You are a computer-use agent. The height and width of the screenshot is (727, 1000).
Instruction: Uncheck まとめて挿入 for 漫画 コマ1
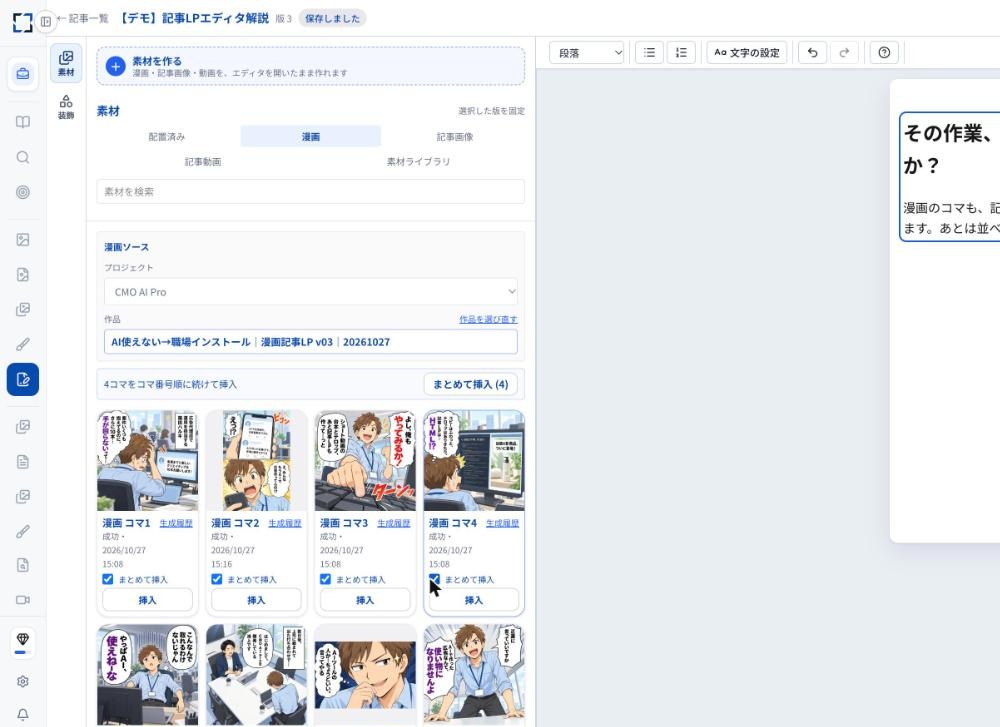pyautogui.click(x=108, y=579)
